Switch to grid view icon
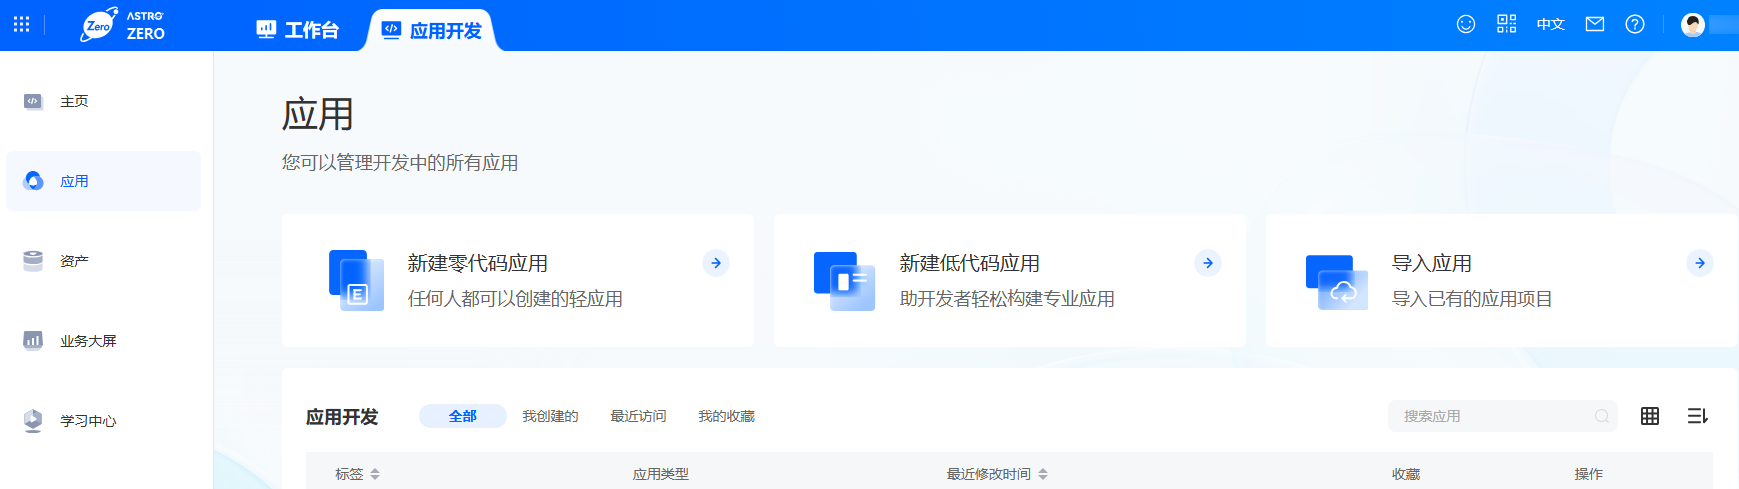Viewport: 1739px width, 489px height. [x=1650, y=416]
